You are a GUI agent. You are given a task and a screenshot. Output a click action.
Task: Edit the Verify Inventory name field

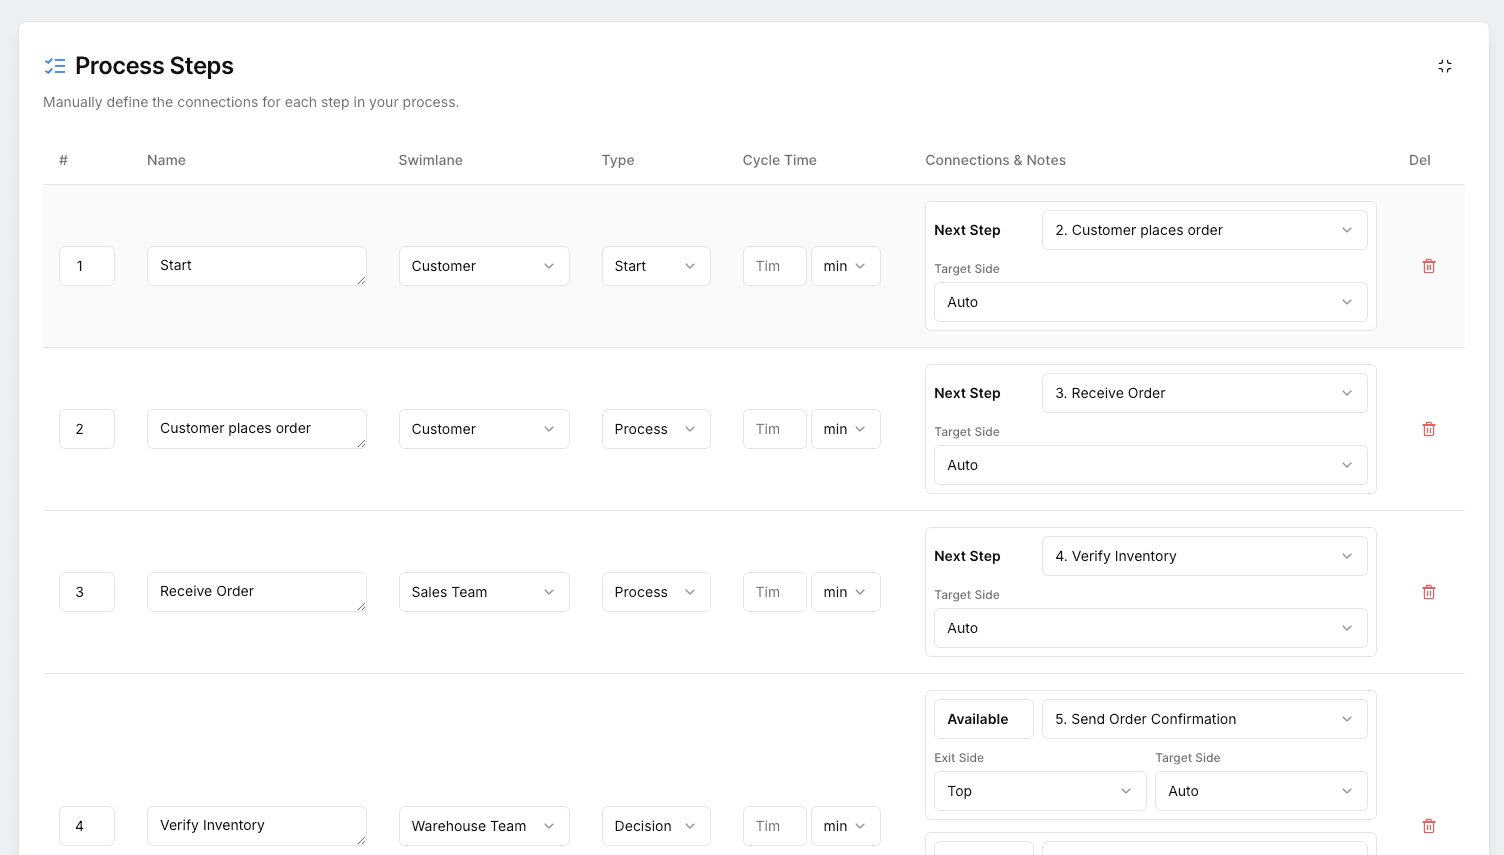tap(257, 826)
